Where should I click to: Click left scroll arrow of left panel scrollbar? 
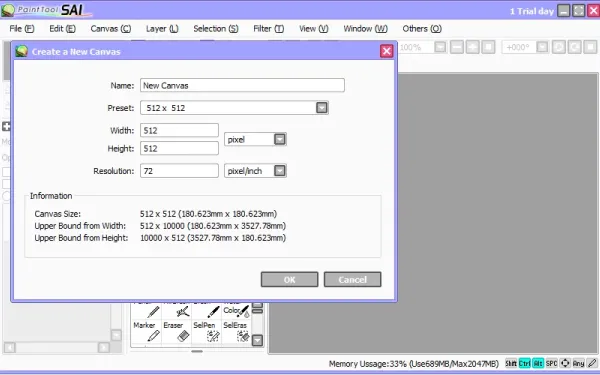9,347
